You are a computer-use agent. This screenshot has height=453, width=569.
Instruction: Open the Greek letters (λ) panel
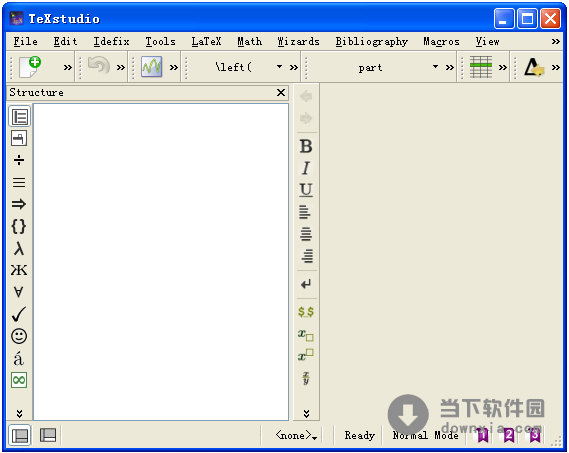(x=19, y=249)
